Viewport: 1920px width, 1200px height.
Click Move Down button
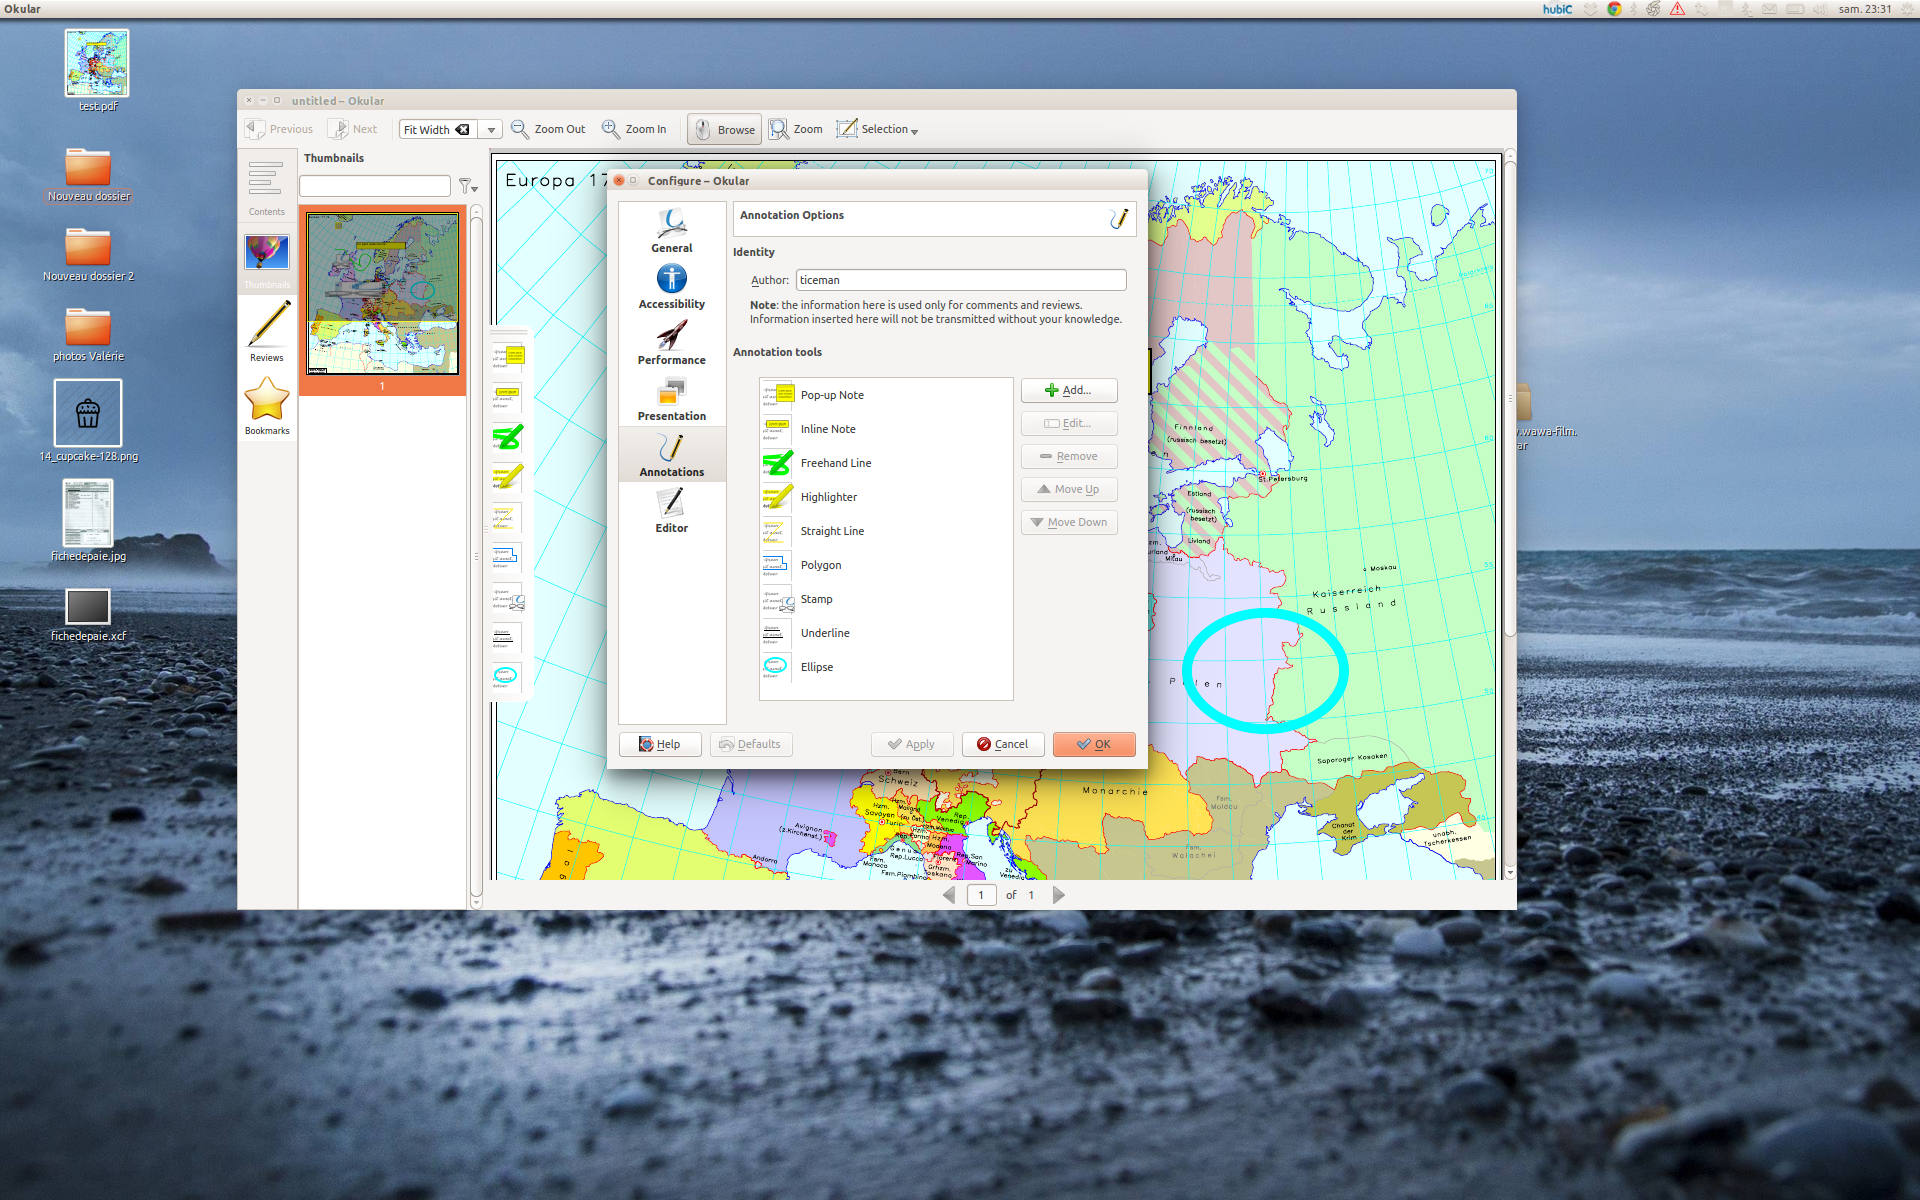click(1069, 522)
